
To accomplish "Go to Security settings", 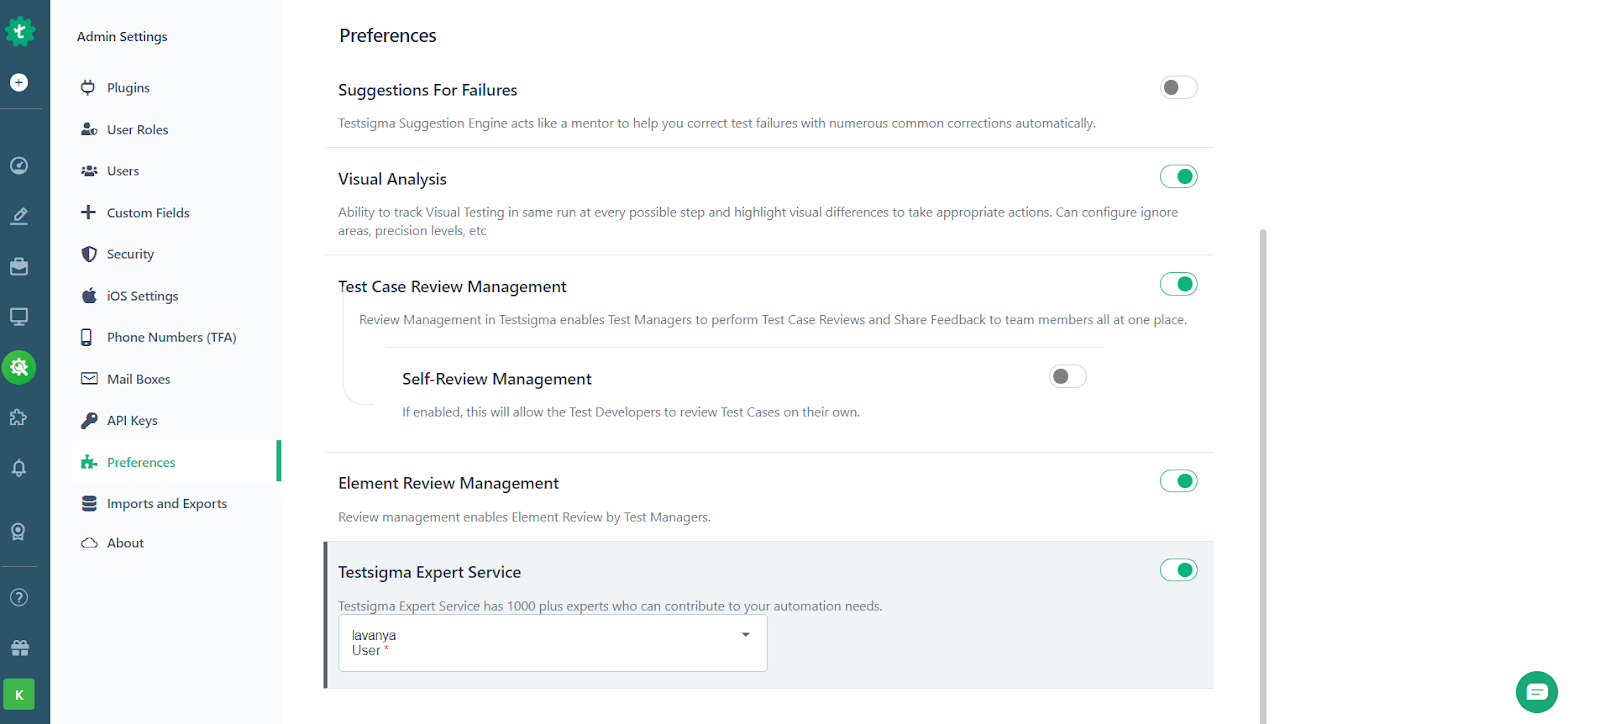I will coord(130,254).
